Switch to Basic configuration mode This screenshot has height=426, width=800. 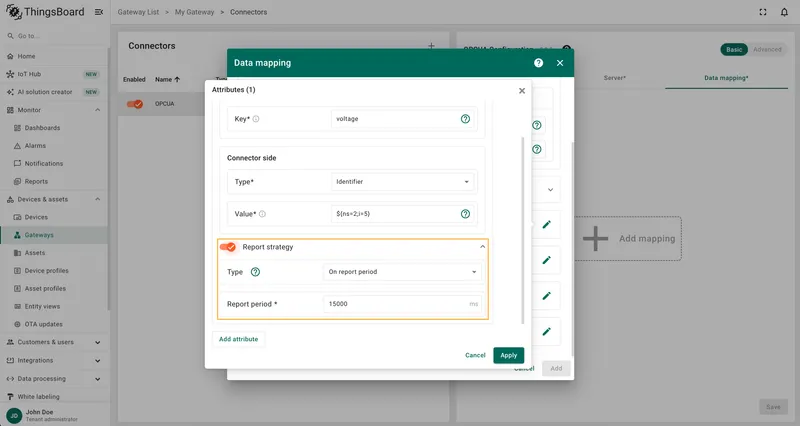[x=734, y=49]
